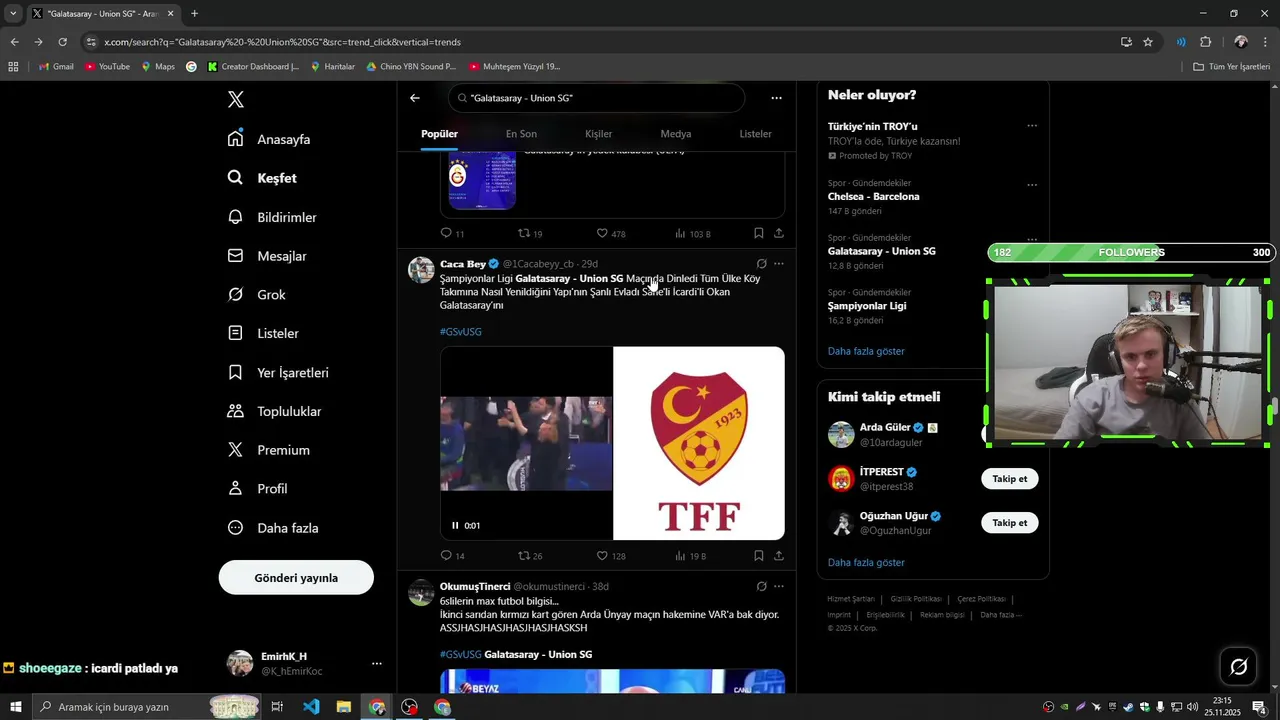The image size is (1280, 720).
Task: Open OkumuşTinerci profile name
Action: [x=475, y=586]
